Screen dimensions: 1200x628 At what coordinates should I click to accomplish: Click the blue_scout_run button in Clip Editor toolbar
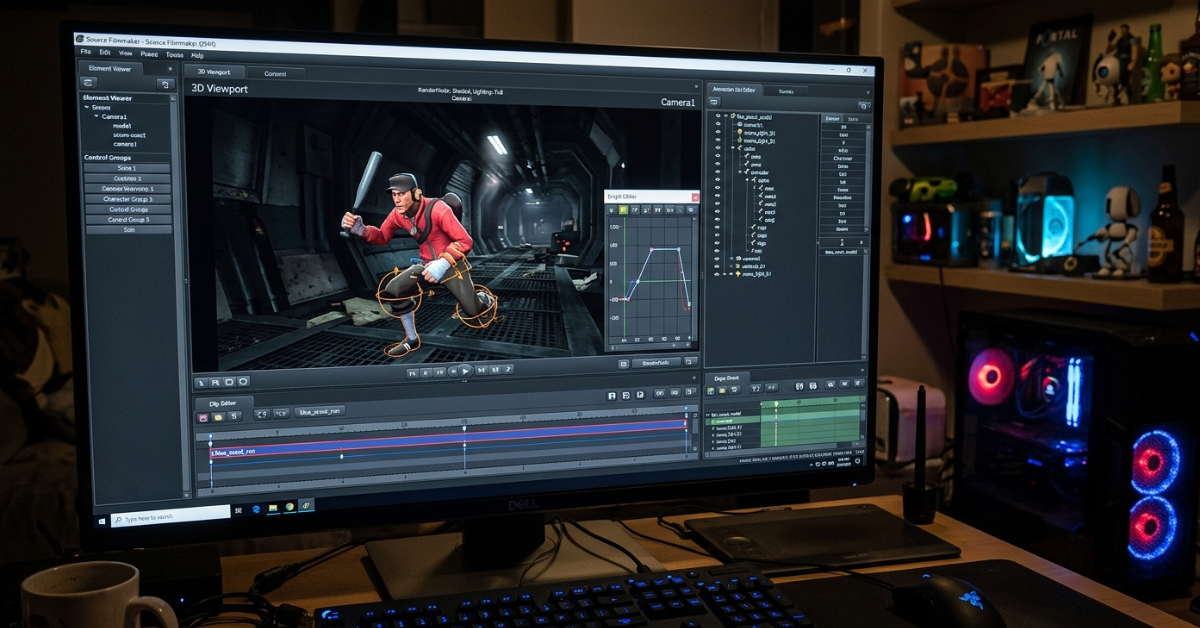[320, 412]
